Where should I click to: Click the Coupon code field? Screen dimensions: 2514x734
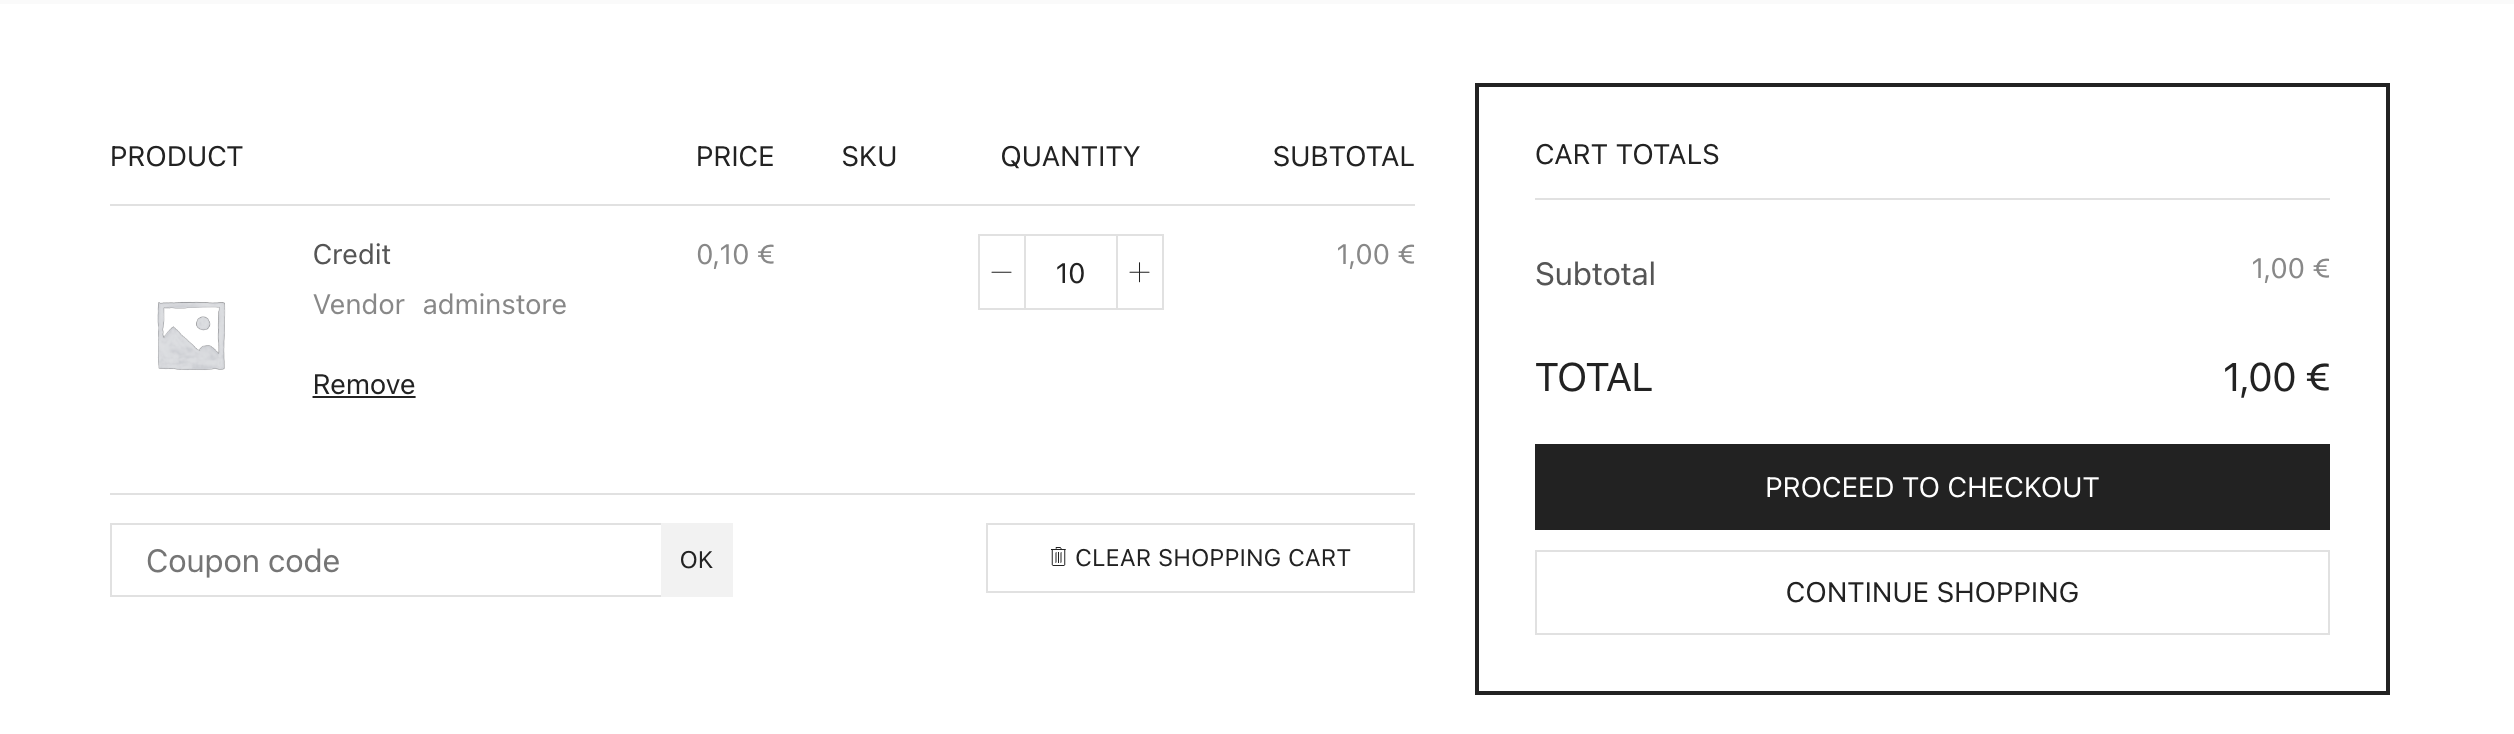tap(386, 560)
